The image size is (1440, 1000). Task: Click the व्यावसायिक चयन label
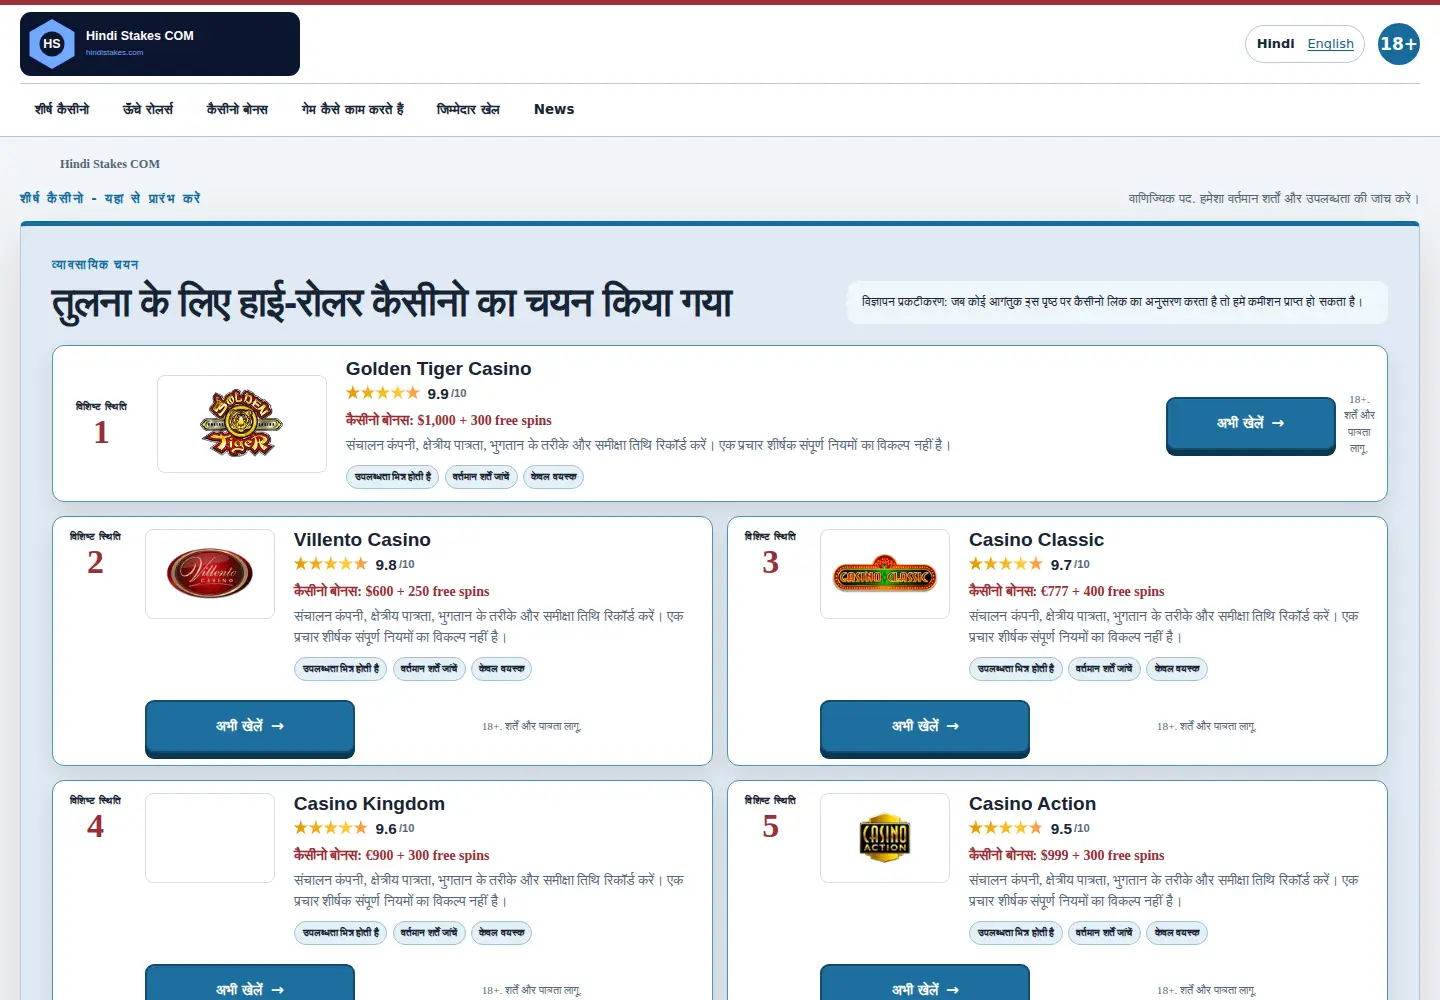point(95,264)
